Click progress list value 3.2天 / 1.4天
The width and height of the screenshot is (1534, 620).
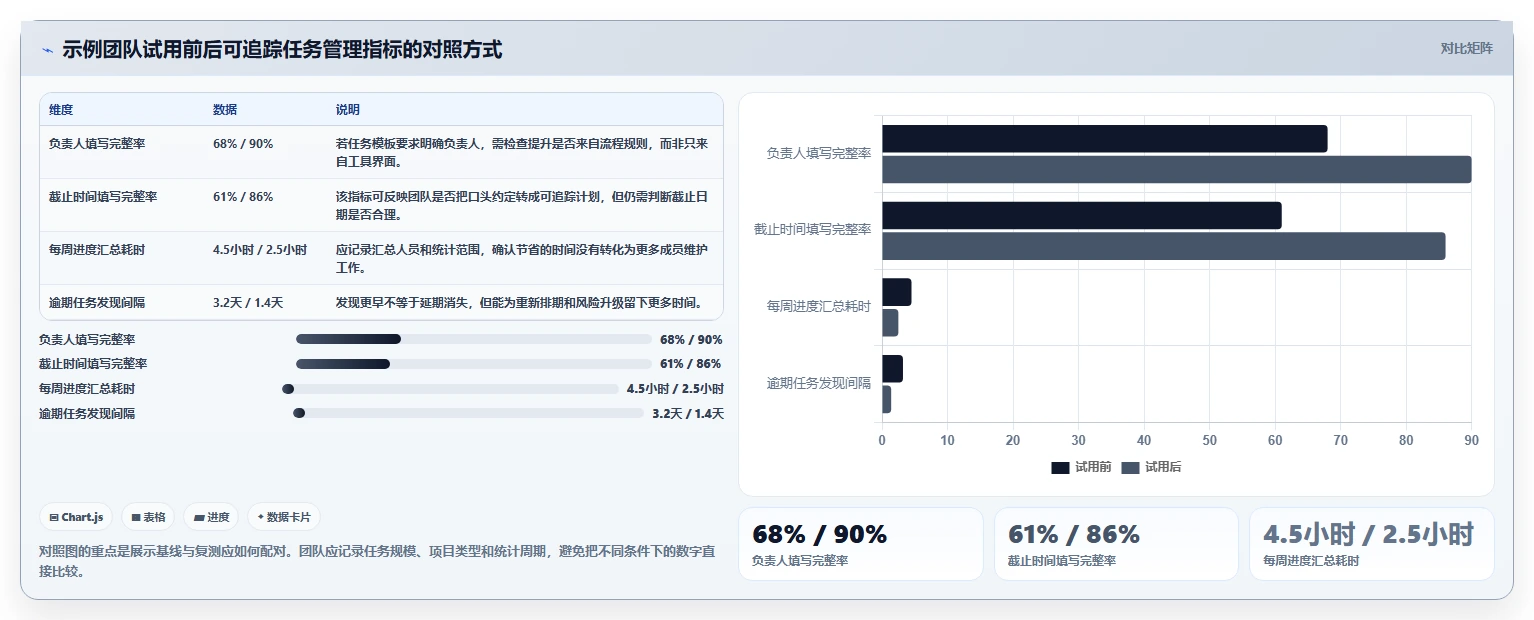tap(688, 413)
